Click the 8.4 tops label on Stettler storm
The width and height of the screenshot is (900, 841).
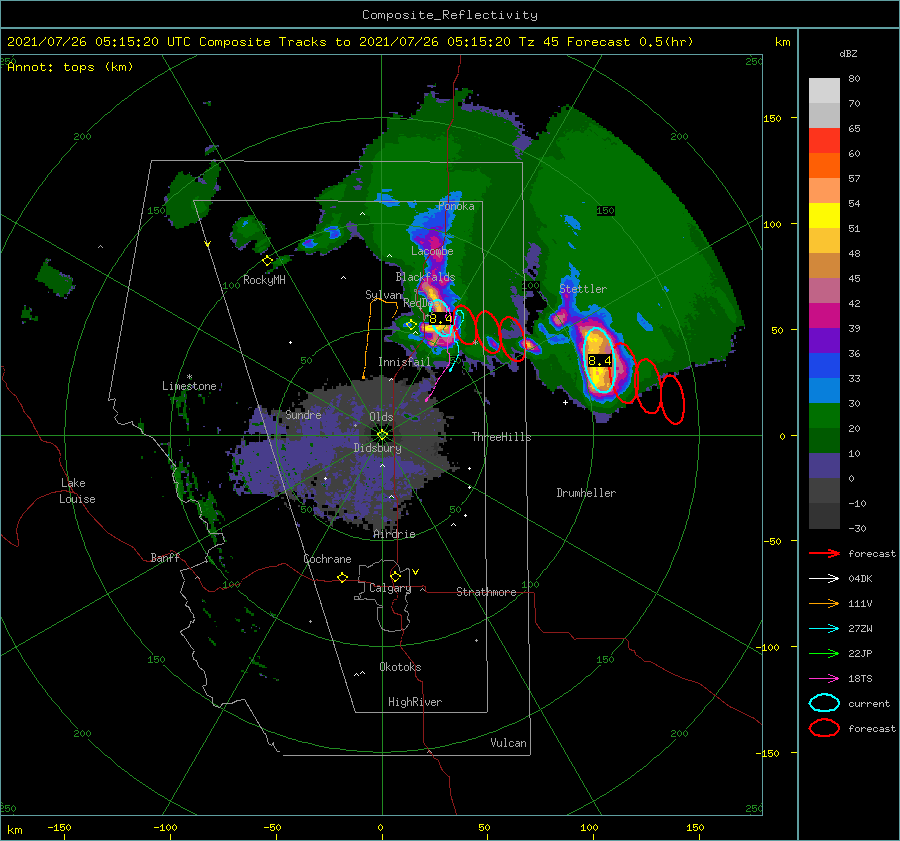600,361
